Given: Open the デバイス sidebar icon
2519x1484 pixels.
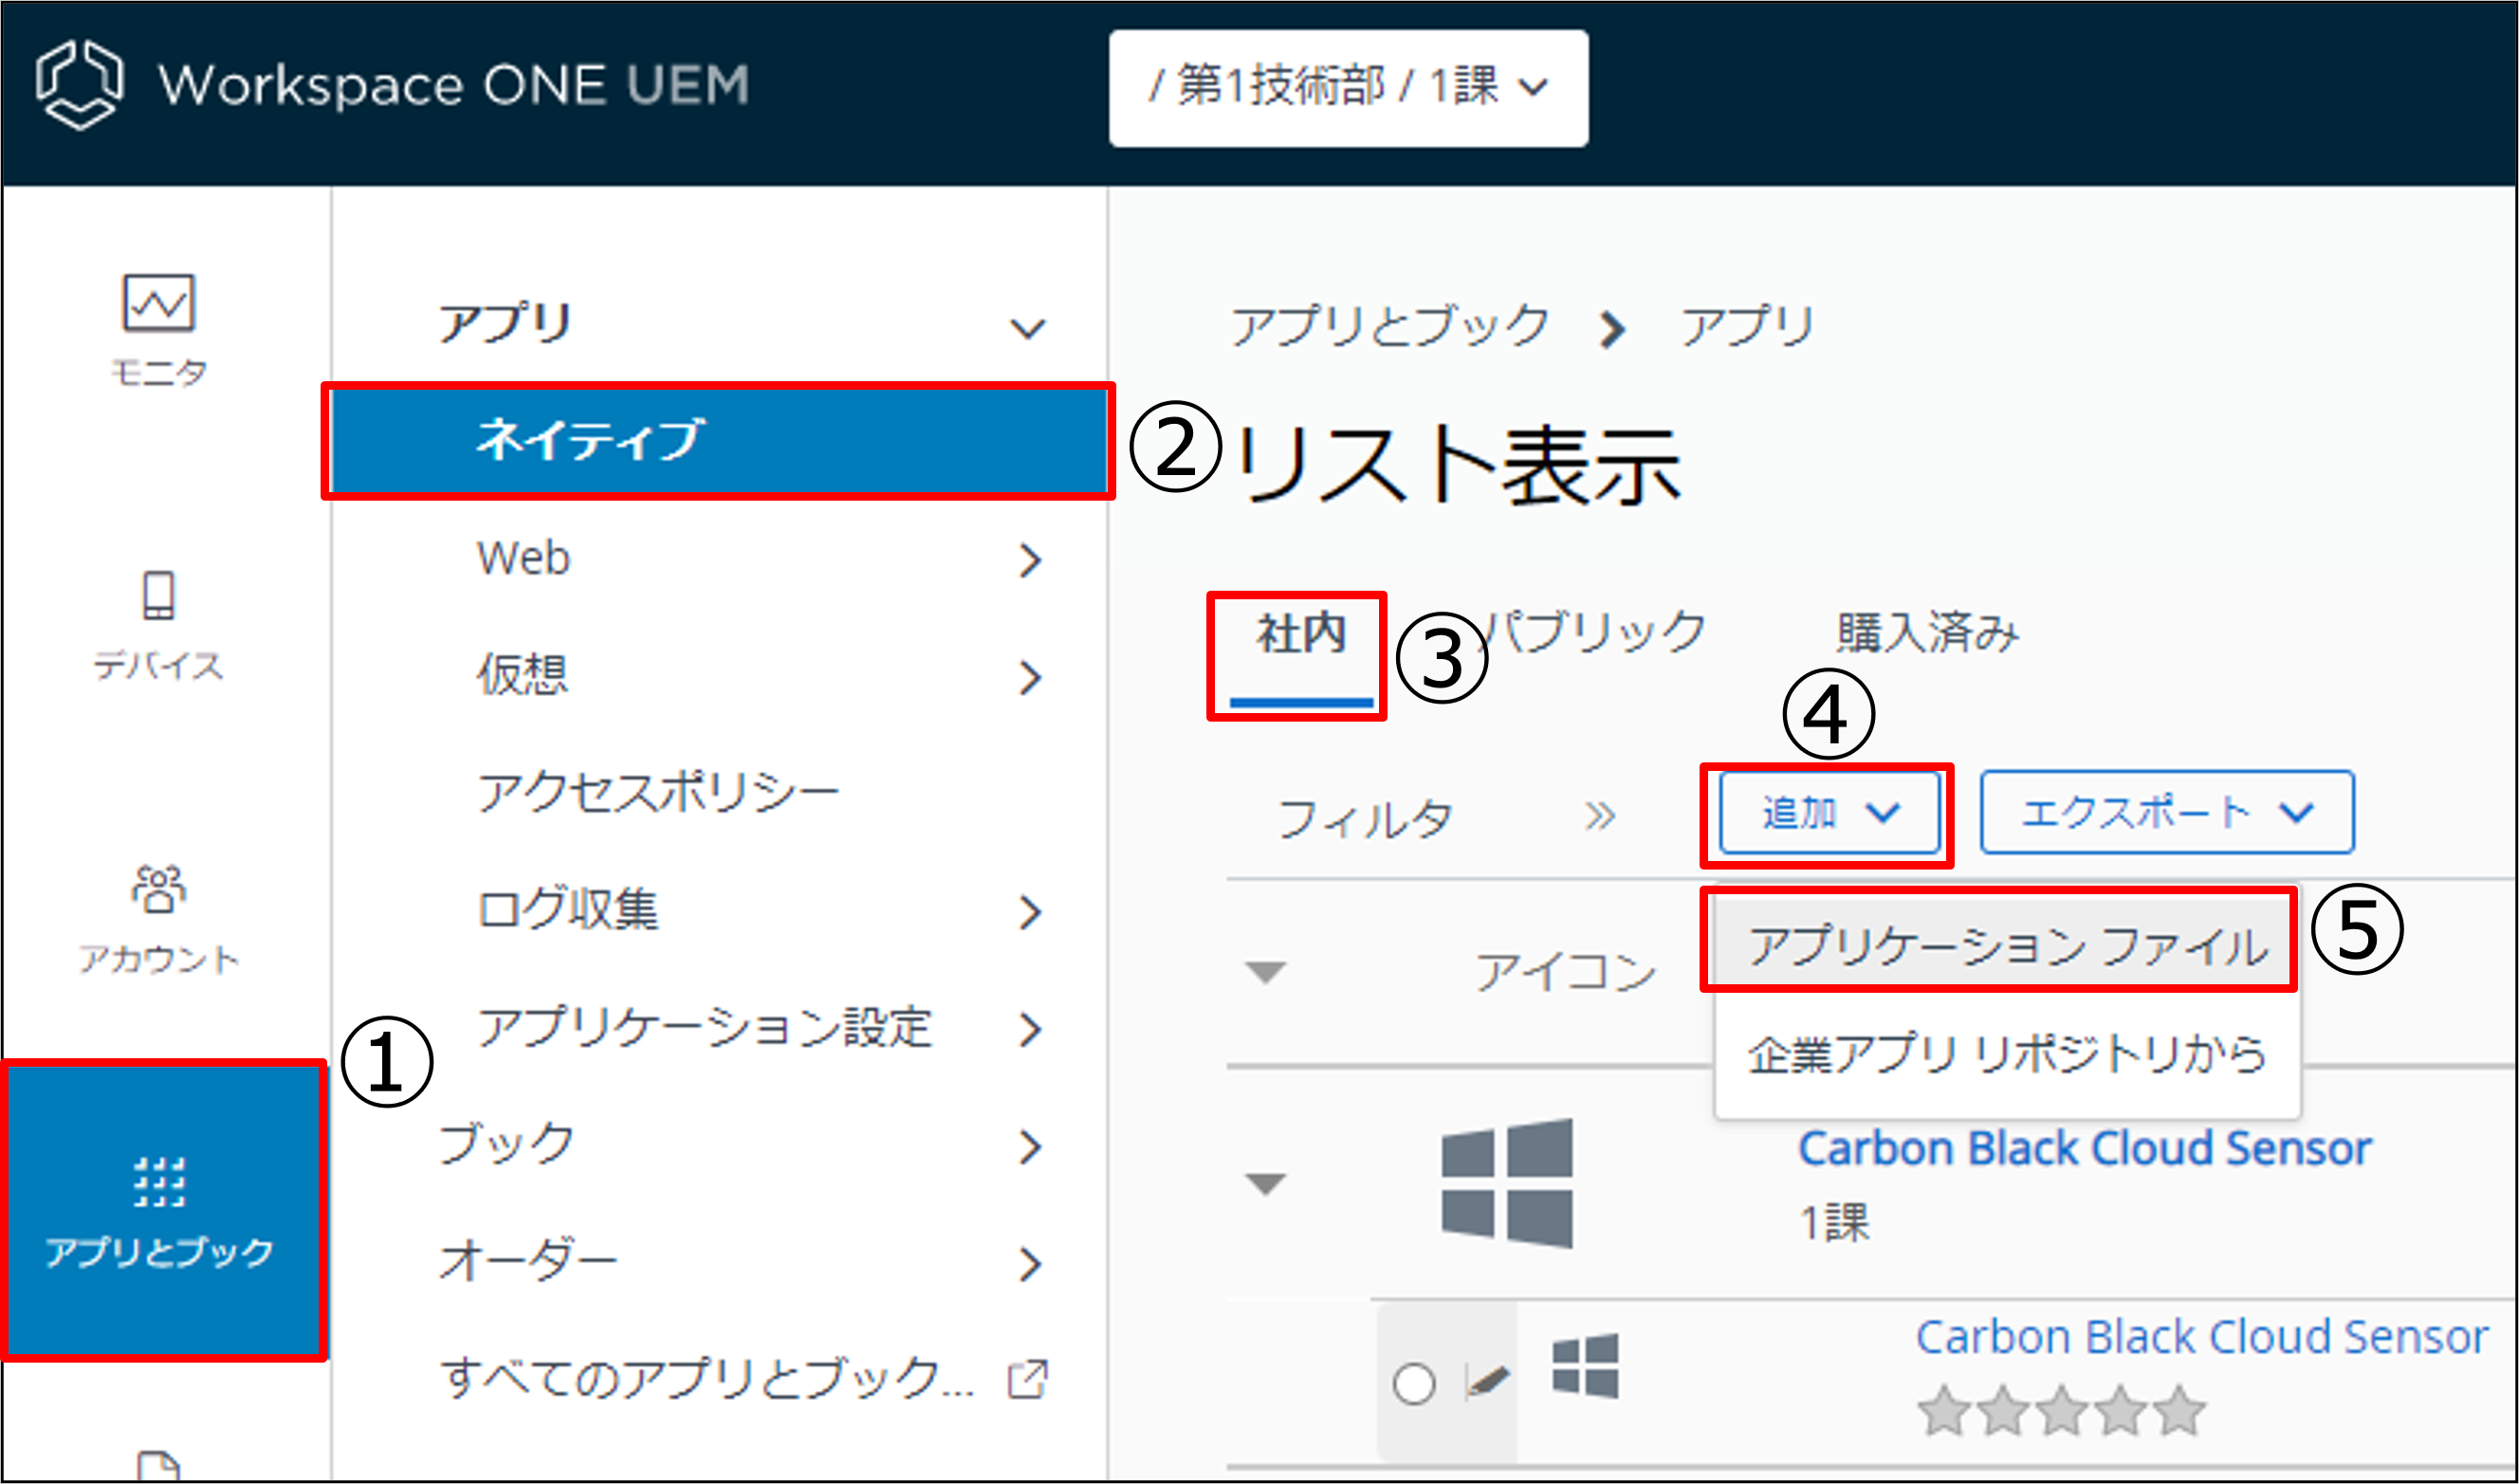Looking at the screenshot, I should pyautogui.click(x=158, y=625).
